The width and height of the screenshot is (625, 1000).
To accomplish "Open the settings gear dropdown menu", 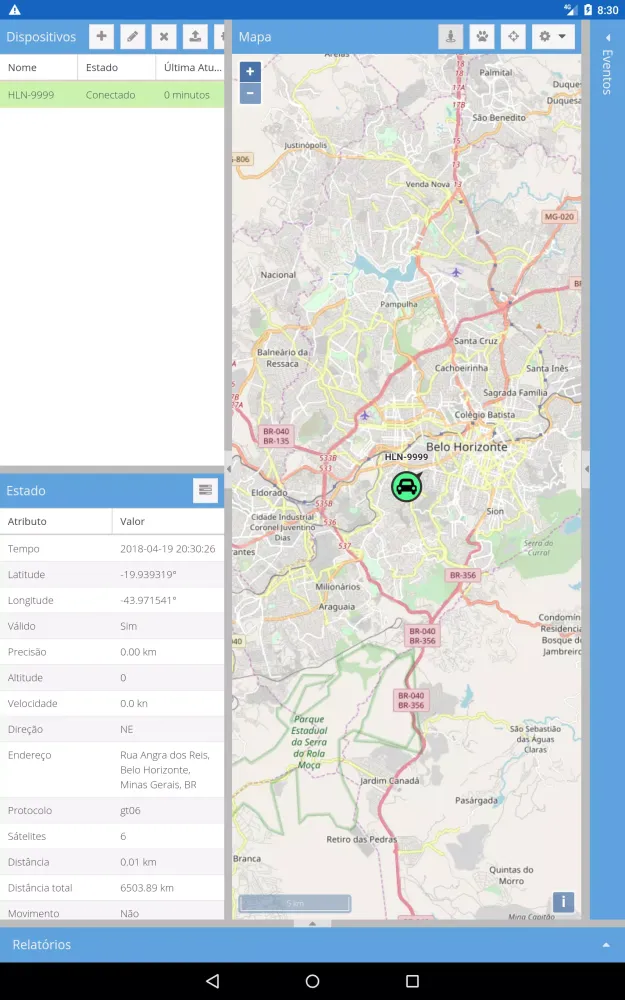I will (x=553, y=37).
